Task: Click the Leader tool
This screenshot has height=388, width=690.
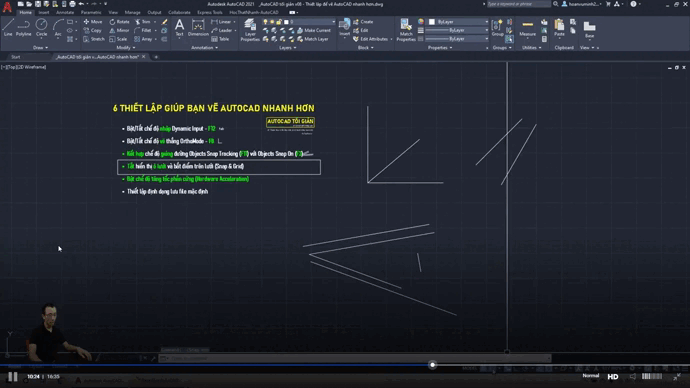Action: pyautogui.click(x=222, y=30)
